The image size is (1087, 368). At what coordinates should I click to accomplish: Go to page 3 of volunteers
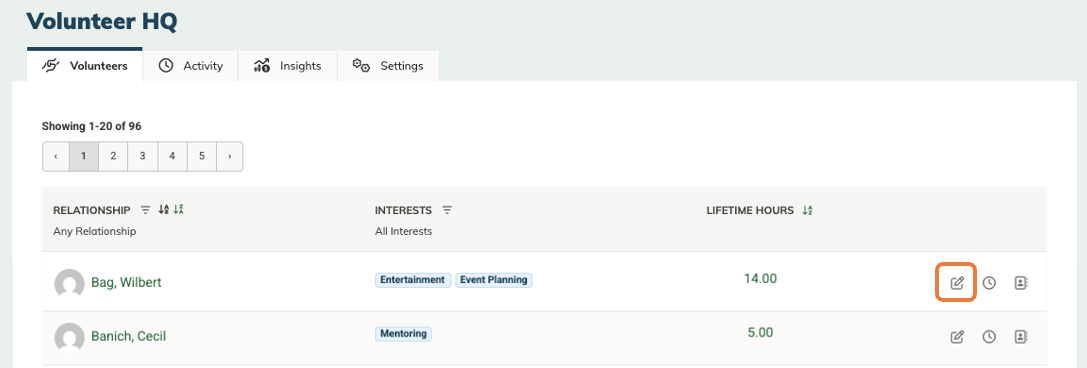coord(142,157)
